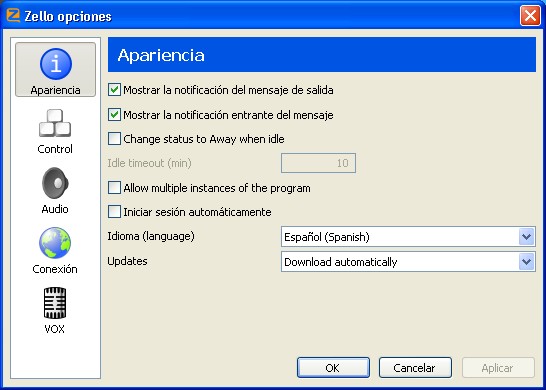Close the Zello opciones window
The width and height of the screenshot is (546, 390).
point(530,16)
